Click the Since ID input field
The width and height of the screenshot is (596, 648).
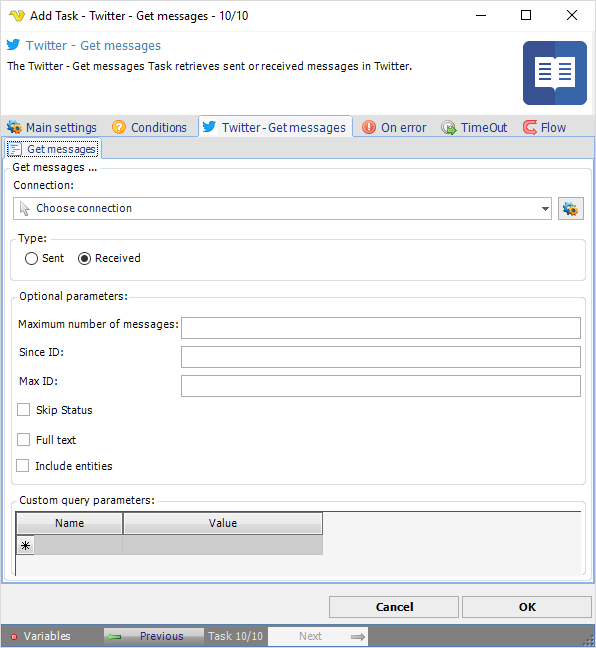(x=381, y=357)
